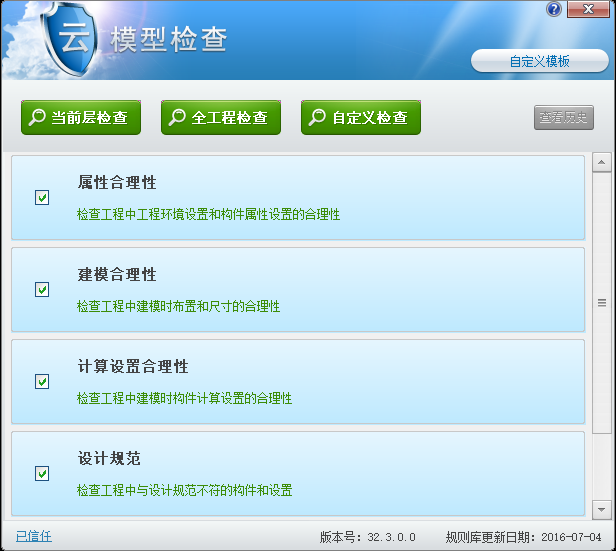Image resolution: width=616 pixels, height=551 pixels.
Task: Toggle the 建模合理性 checkbox
Action: [x=42, y=290]
